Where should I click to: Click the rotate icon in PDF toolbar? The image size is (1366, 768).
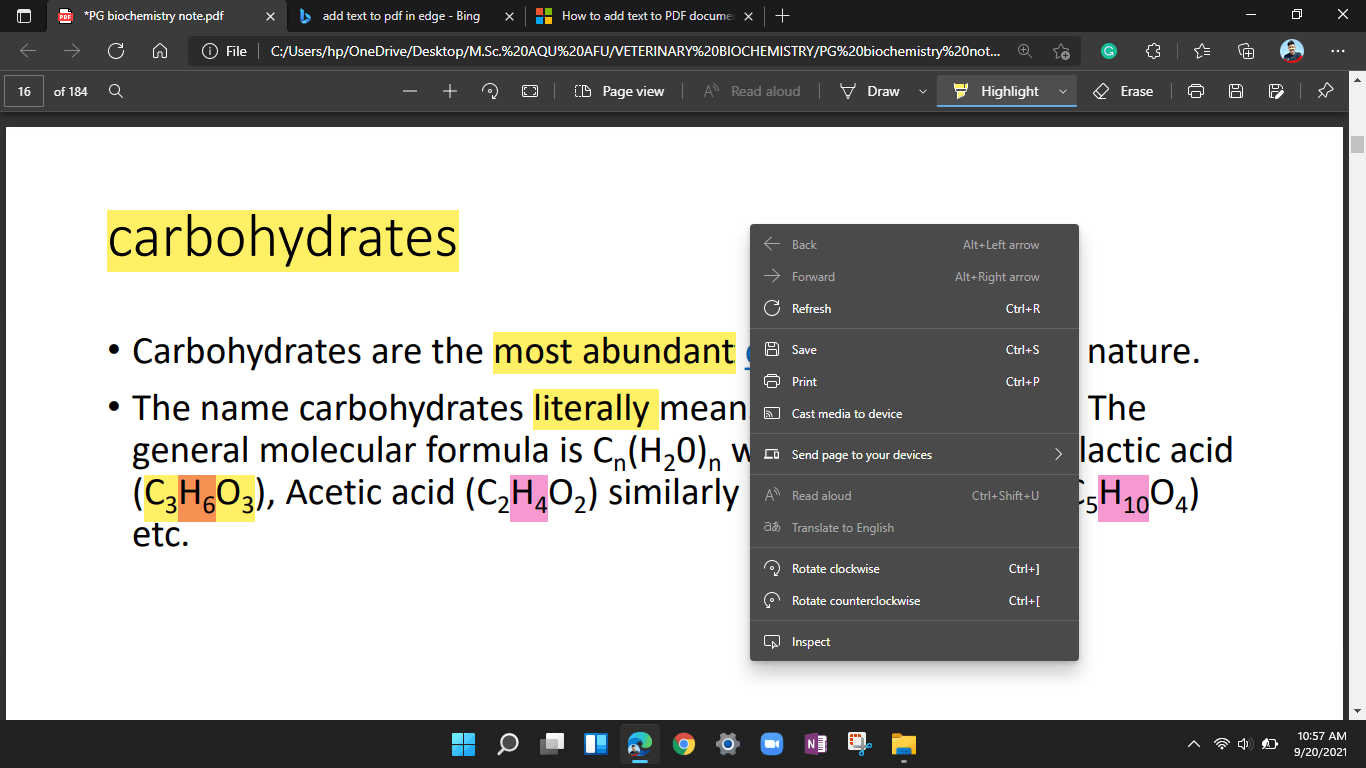(x=490, y=91)
